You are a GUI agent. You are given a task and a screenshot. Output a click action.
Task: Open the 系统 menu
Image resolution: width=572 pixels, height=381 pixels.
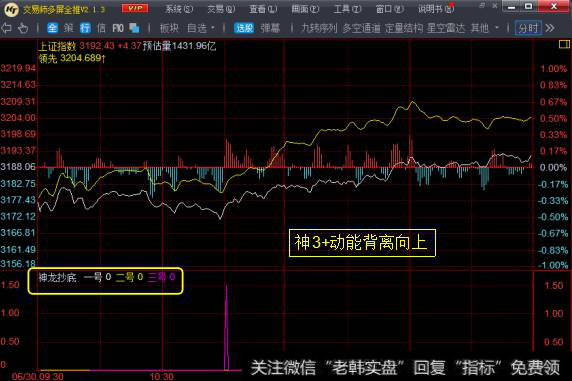coord(179,9)
